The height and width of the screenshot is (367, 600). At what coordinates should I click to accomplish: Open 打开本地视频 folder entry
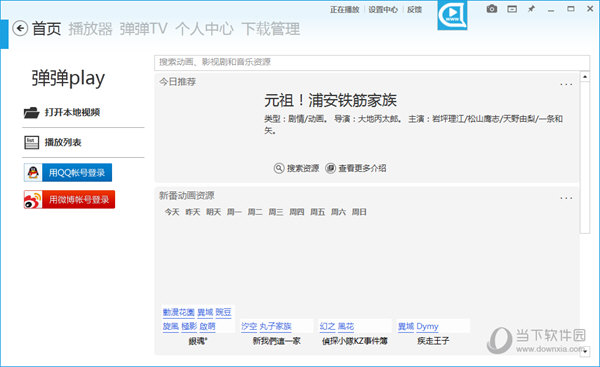tap(62, 112)
